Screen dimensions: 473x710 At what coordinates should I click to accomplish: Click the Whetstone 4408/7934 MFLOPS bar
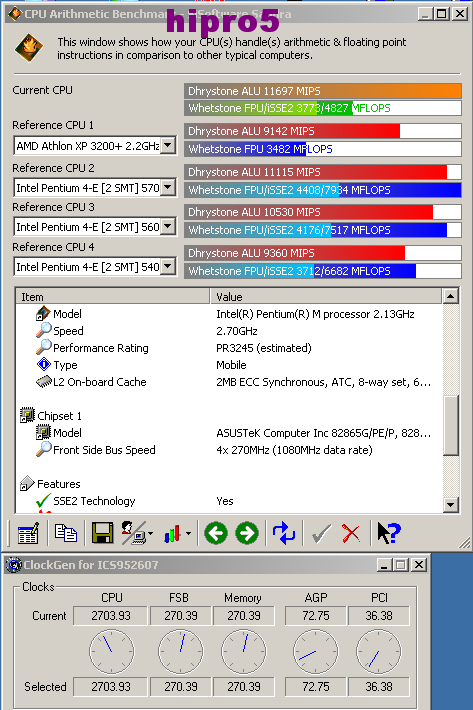pos(323,190)
